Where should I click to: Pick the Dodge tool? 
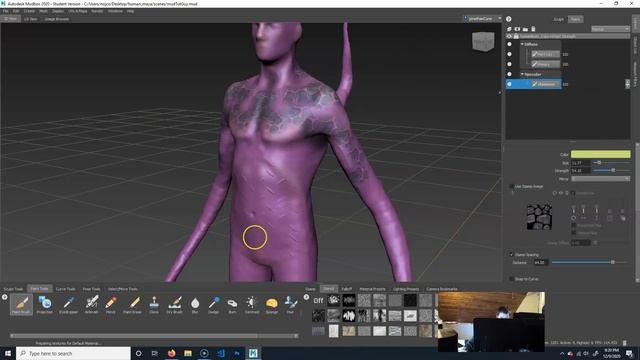[x=213, y=305]
